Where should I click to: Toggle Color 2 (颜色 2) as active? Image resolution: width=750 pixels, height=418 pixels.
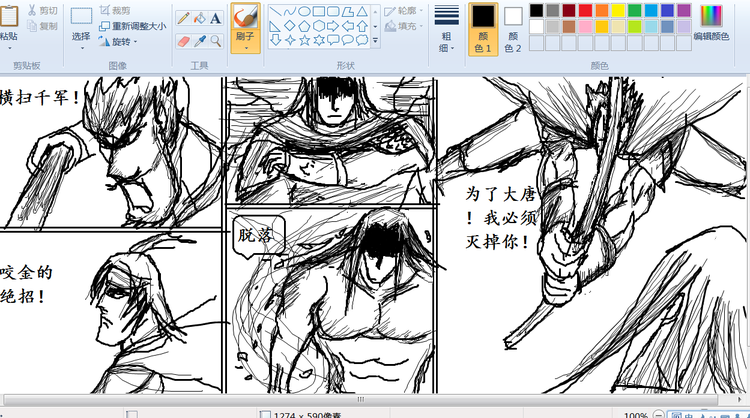(513, 27)
